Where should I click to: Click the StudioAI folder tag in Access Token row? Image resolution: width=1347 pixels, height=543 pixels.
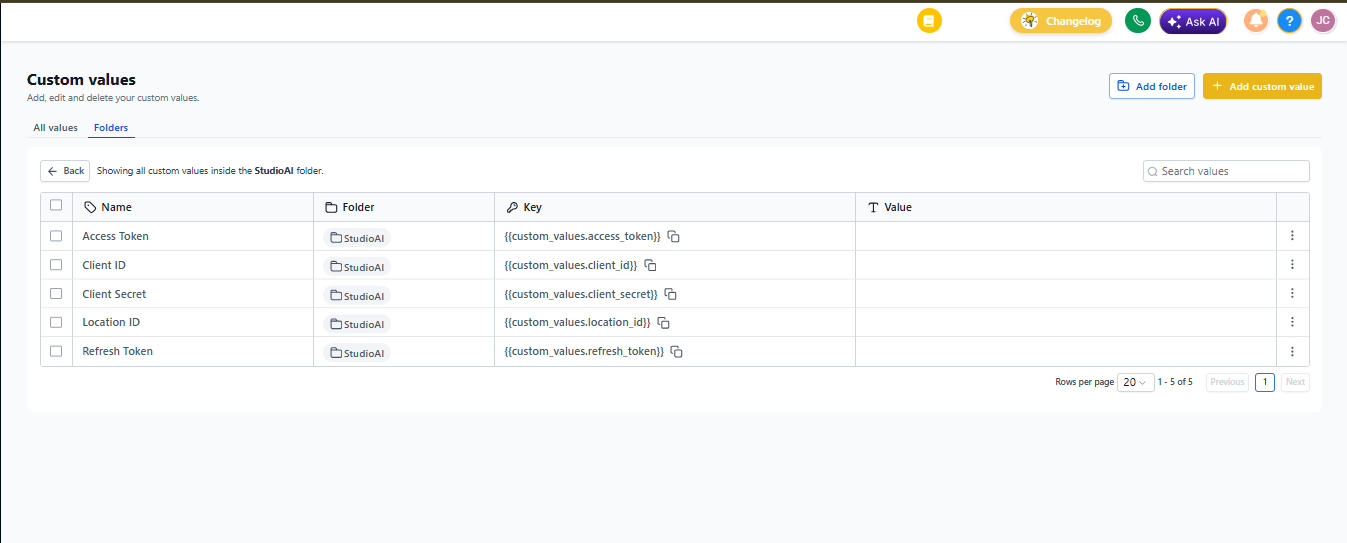[x=357, y=238]
